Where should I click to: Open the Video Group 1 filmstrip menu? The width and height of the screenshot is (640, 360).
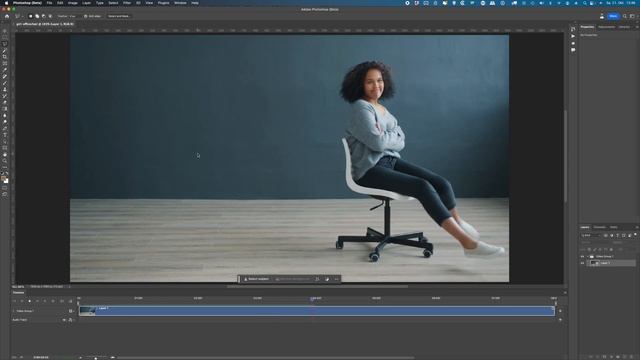(x=71, y=311)
